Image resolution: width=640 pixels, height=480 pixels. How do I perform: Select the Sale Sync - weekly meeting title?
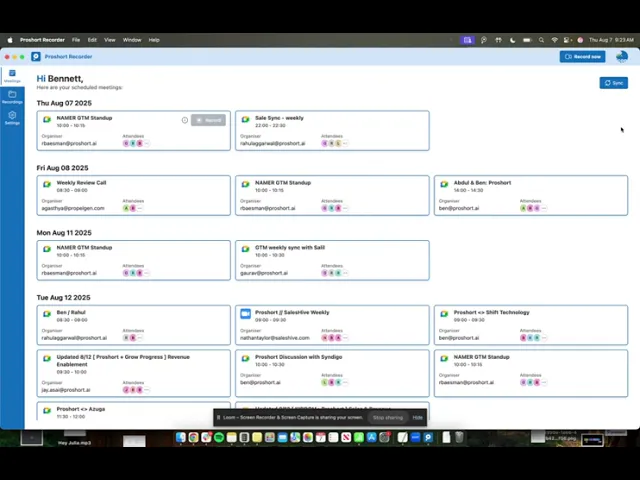coord(279,118)
